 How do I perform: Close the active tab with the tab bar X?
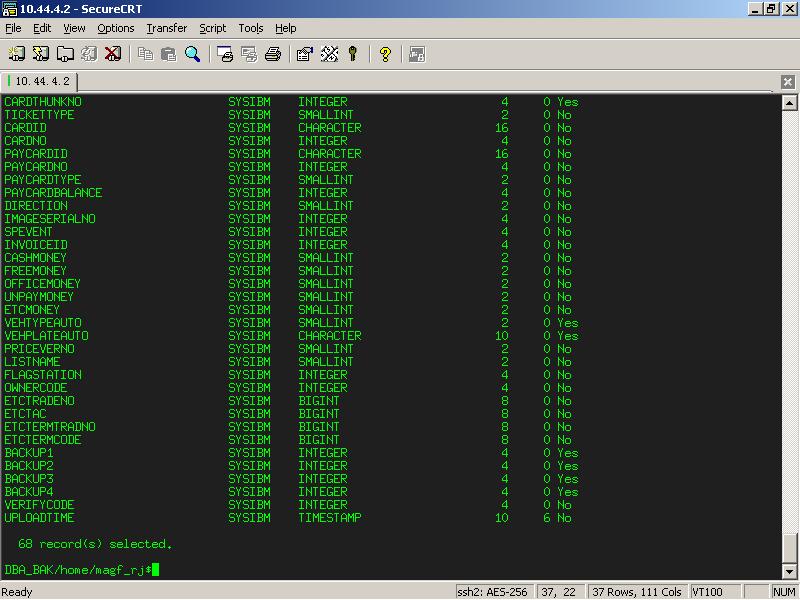tap(788, 82)
